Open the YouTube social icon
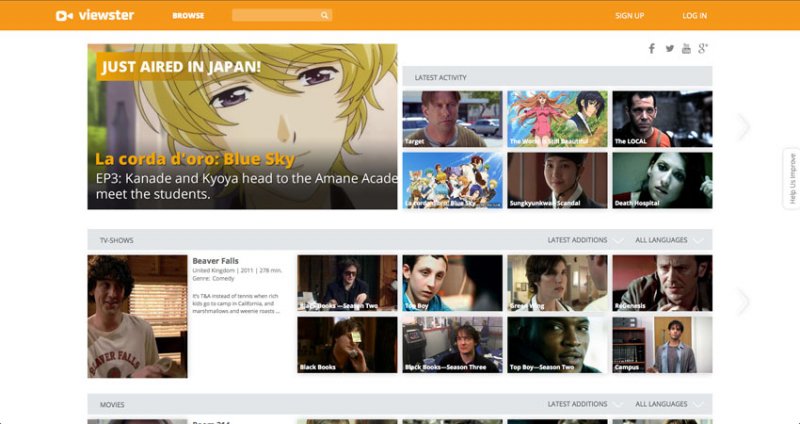The width and height of the screenshot is (800, 424). [686, 48]
